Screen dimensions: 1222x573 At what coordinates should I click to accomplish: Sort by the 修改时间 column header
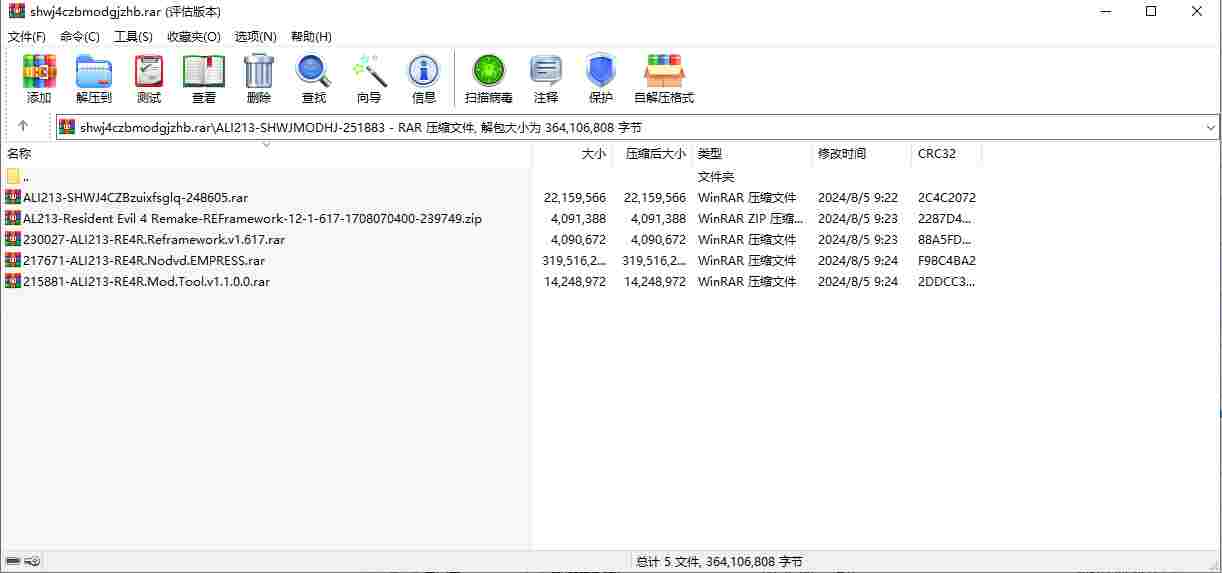tap(862, 154)
